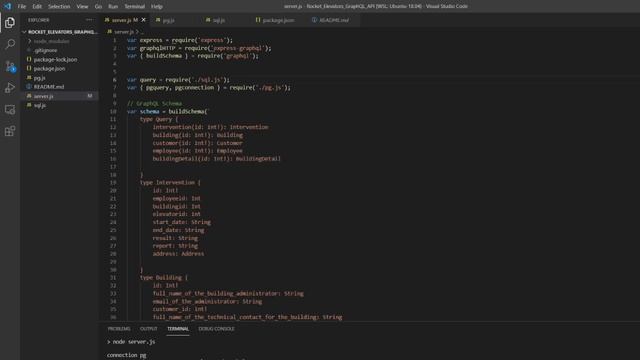Click server.js in the breadcrumb path
Viewport: 640px width, 360px height.
coord(124,31)
